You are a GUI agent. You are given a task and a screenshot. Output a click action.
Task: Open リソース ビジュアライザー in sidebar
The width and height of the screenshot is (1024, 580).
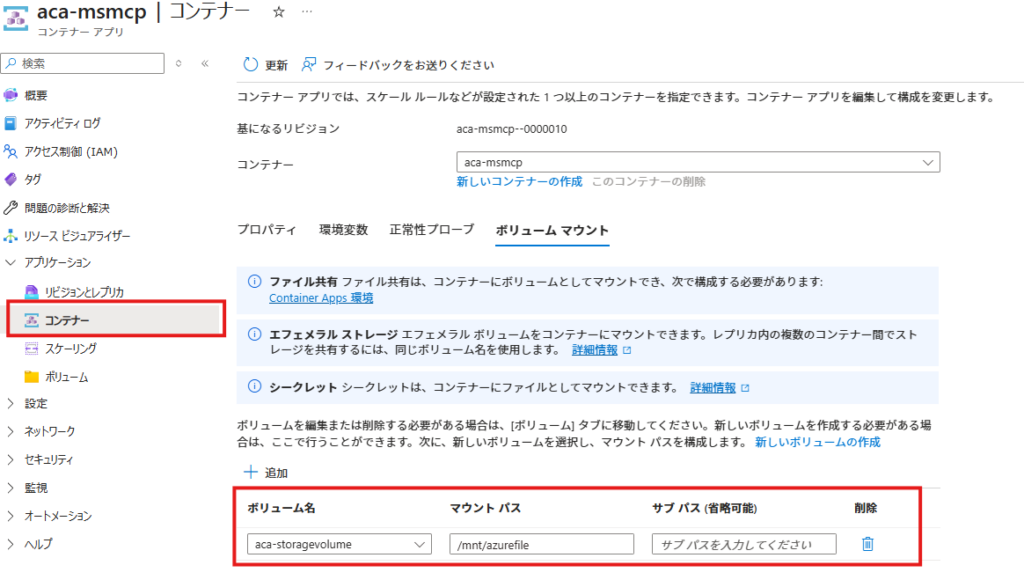(x=77, y=236)
